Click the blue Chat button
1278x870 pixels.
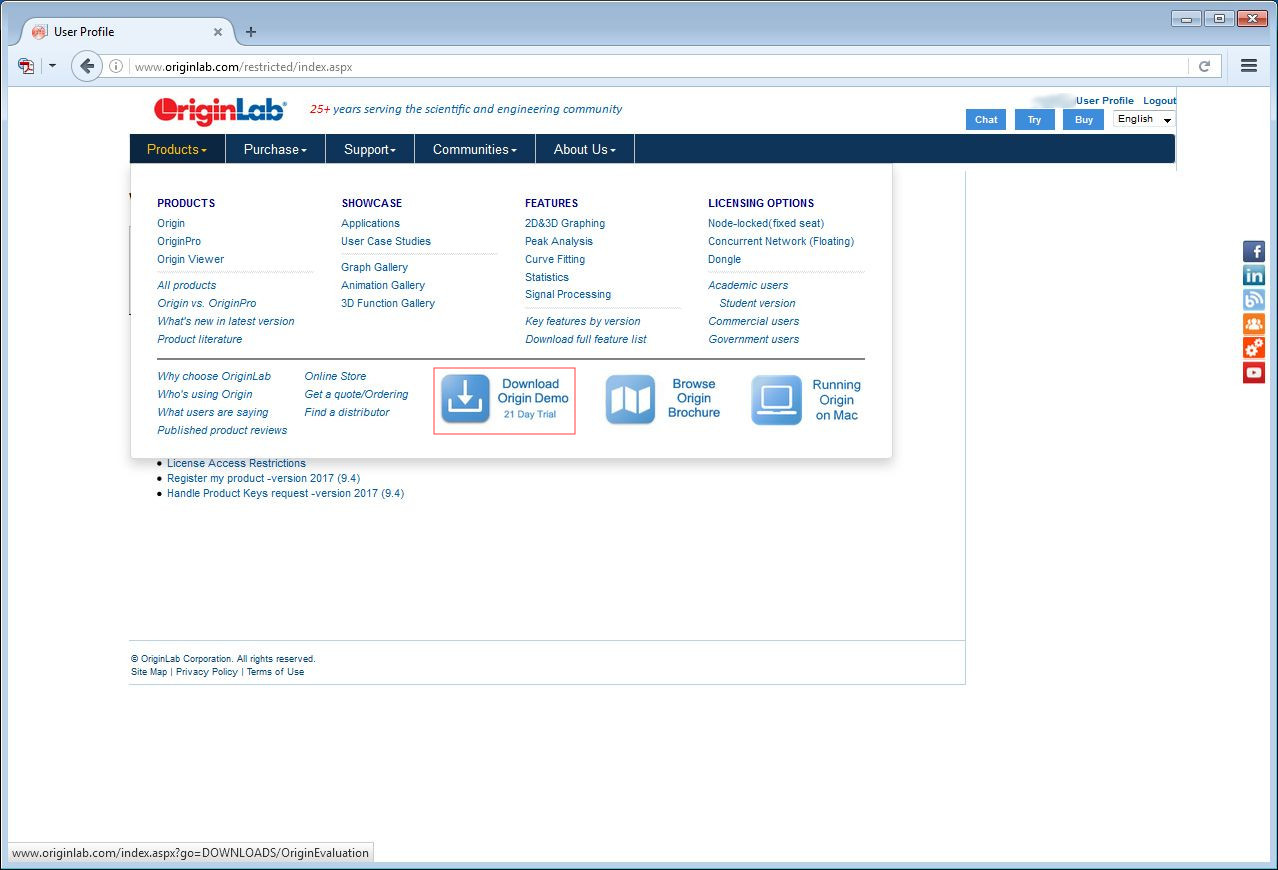click(x=986, y=120)
